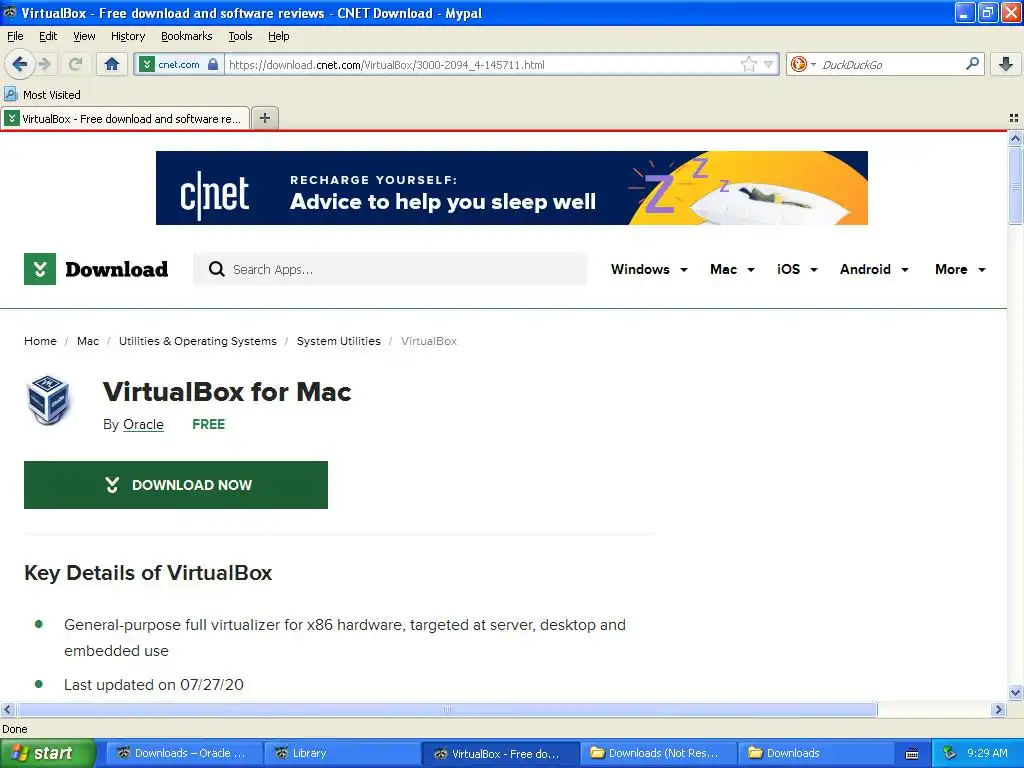Expand the Mac category dropdown
1024x768 pixels.
pos(732,269)
